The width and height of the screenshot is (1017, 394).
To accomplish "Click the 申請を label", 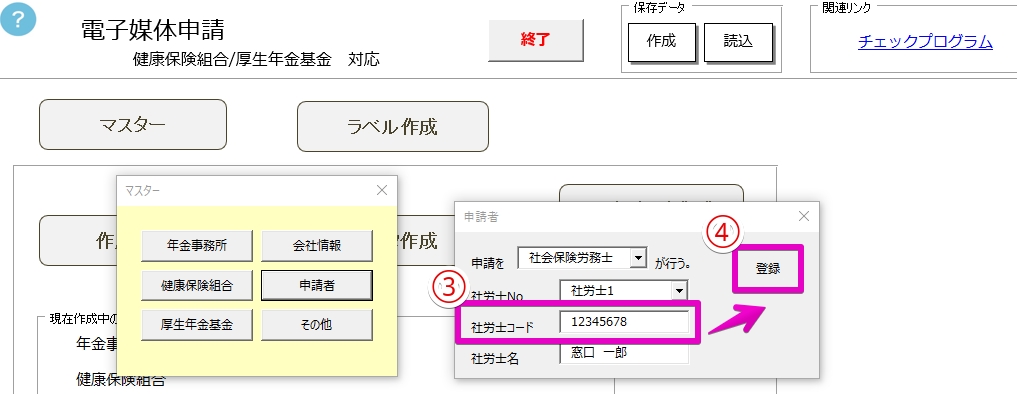I will [487, 264].
